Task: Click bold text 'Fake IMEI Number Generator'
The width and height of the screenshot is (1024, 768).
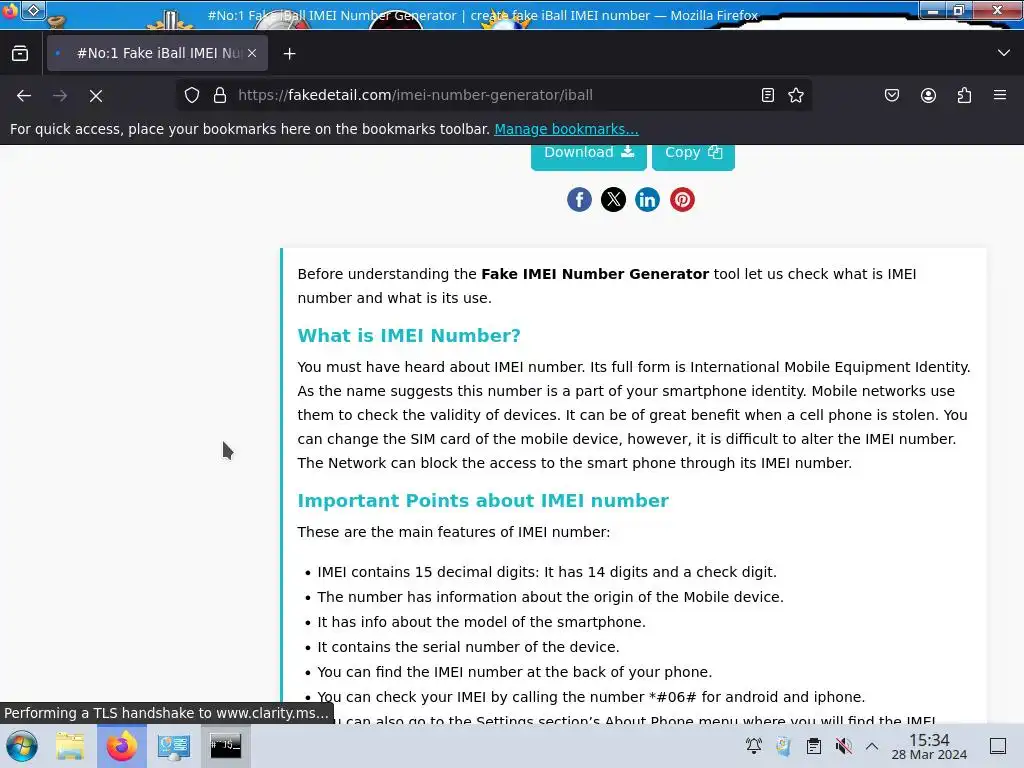Action: tap(595, 274)
